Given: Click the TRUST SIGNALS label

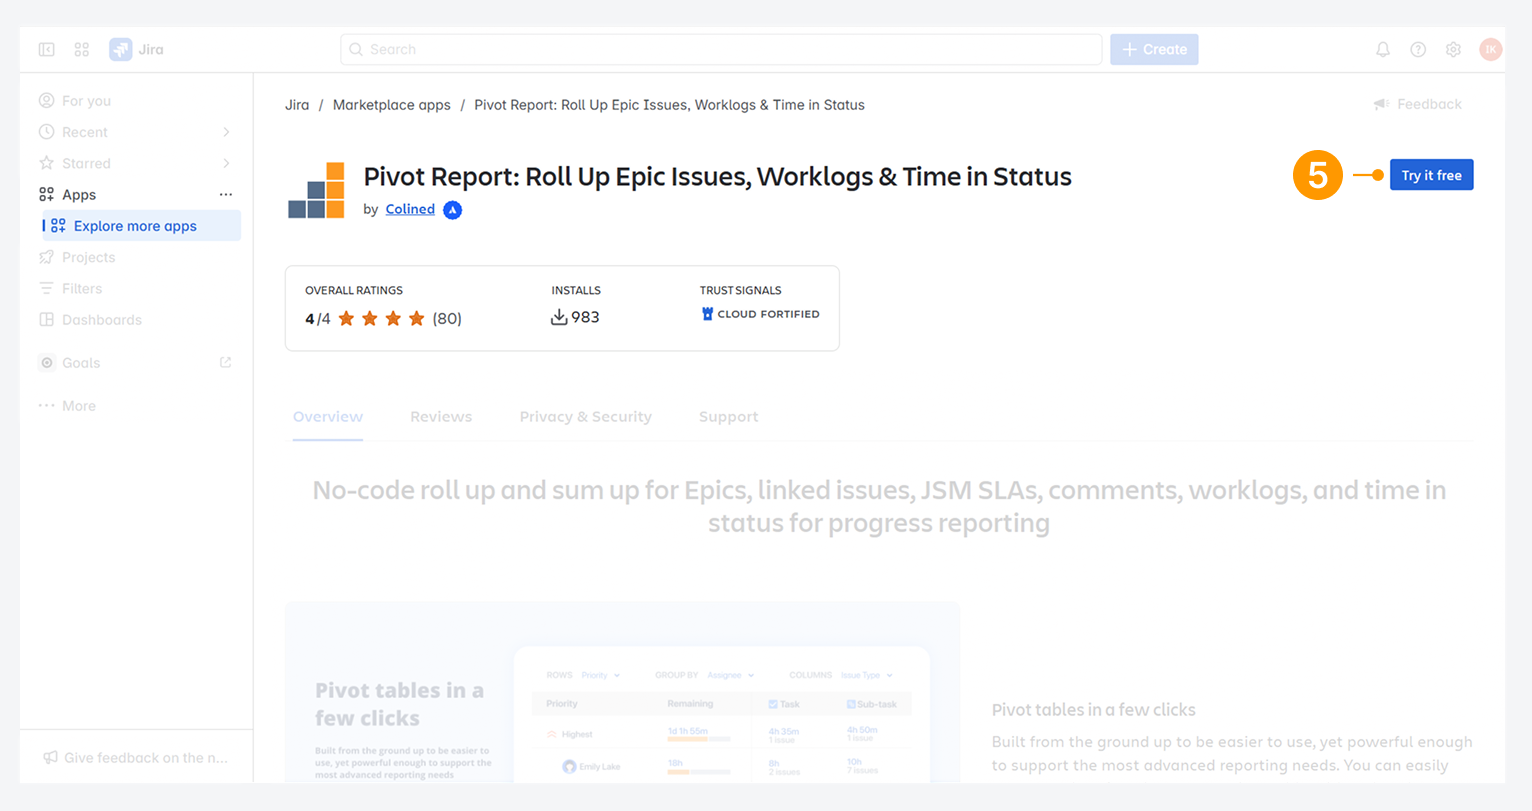Looking at the screenshot, I should tap(741, 290).
